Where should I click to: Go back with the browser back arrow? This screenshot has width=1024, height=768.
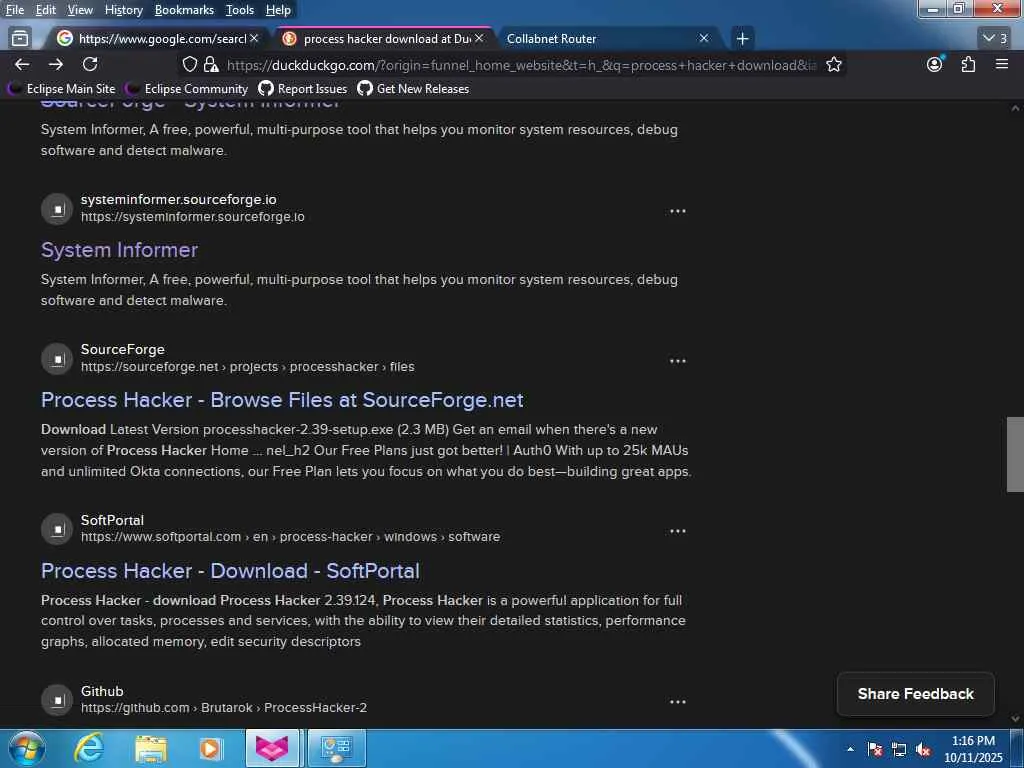(22, 64)
